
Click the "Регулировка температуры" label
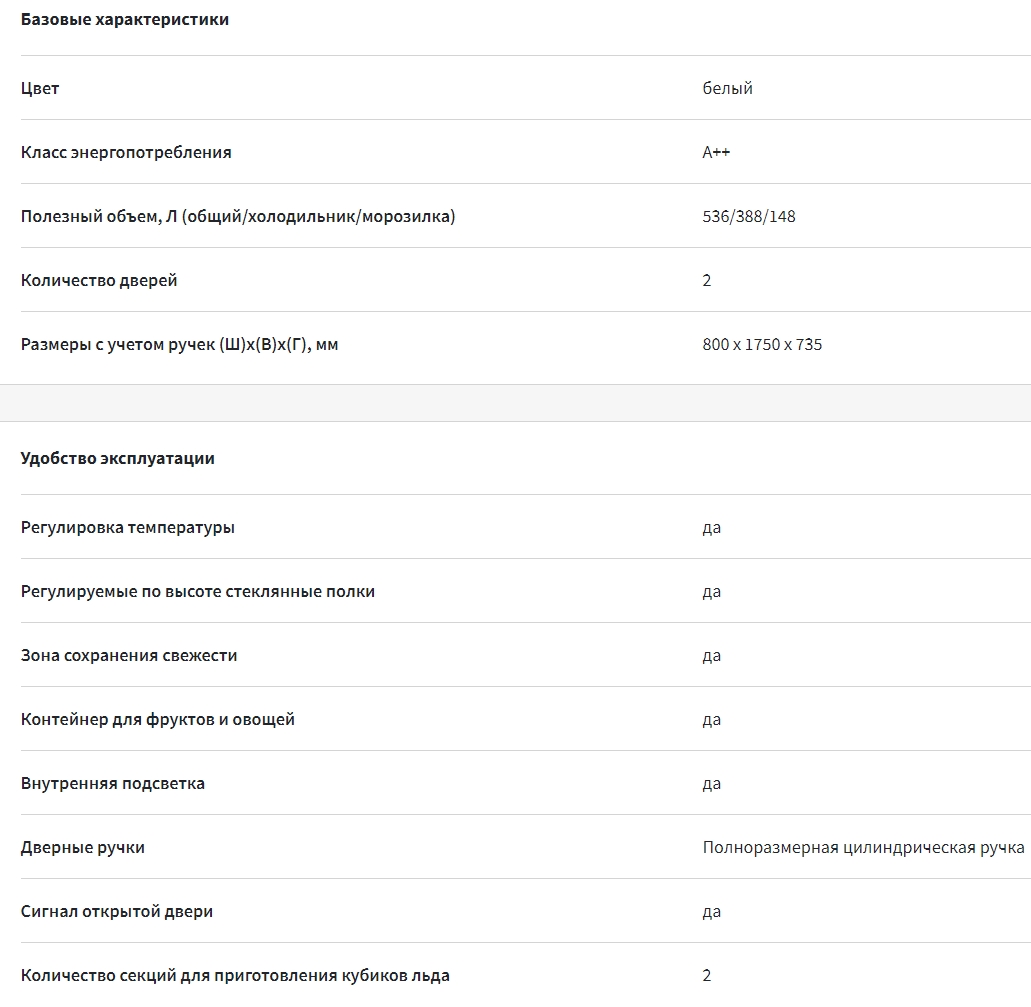coord(128,527)
